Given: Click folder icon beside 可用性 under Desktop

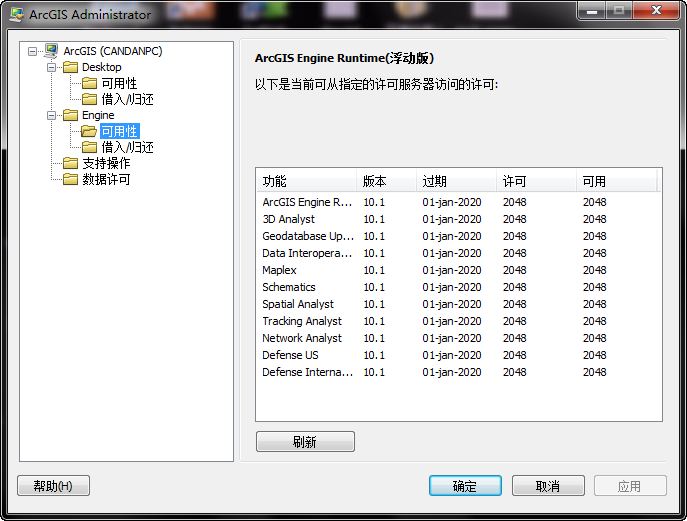Looking at the screenshot, I should (x=89, y=83).
